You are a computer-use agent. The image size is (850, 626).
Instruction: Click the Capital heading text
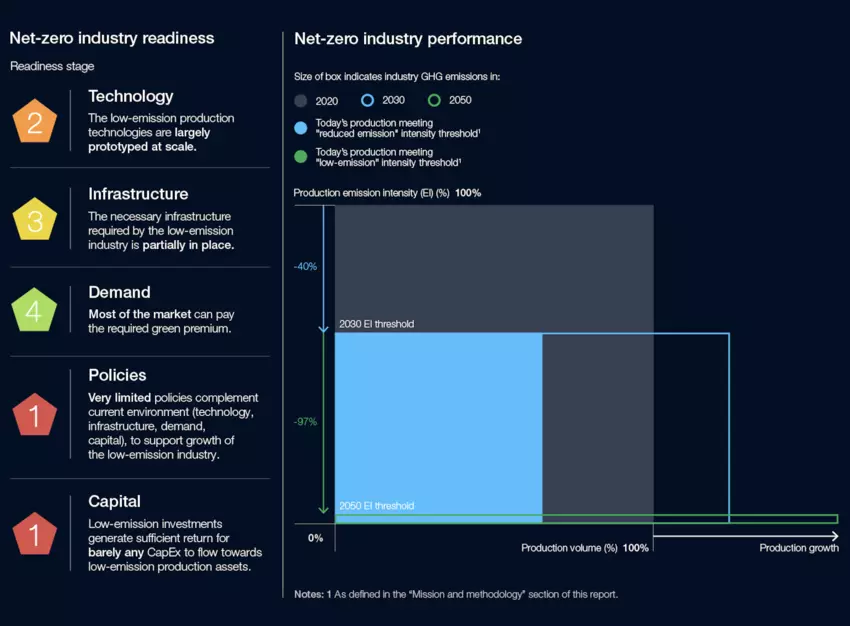click(114, 501)
